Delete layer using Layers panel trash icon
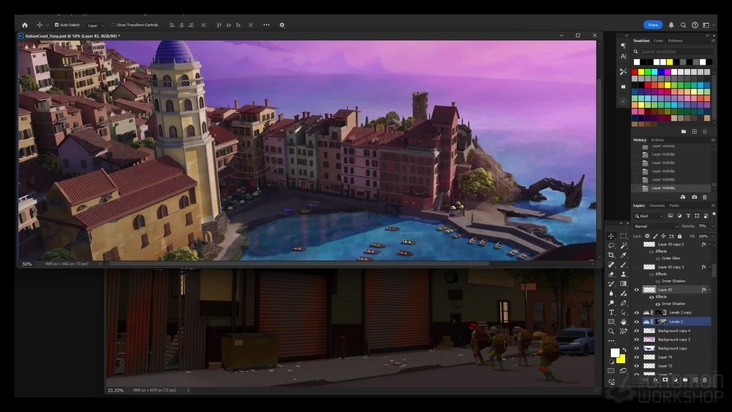This screenshot has width=732, height=412. (x=705, y=380)
